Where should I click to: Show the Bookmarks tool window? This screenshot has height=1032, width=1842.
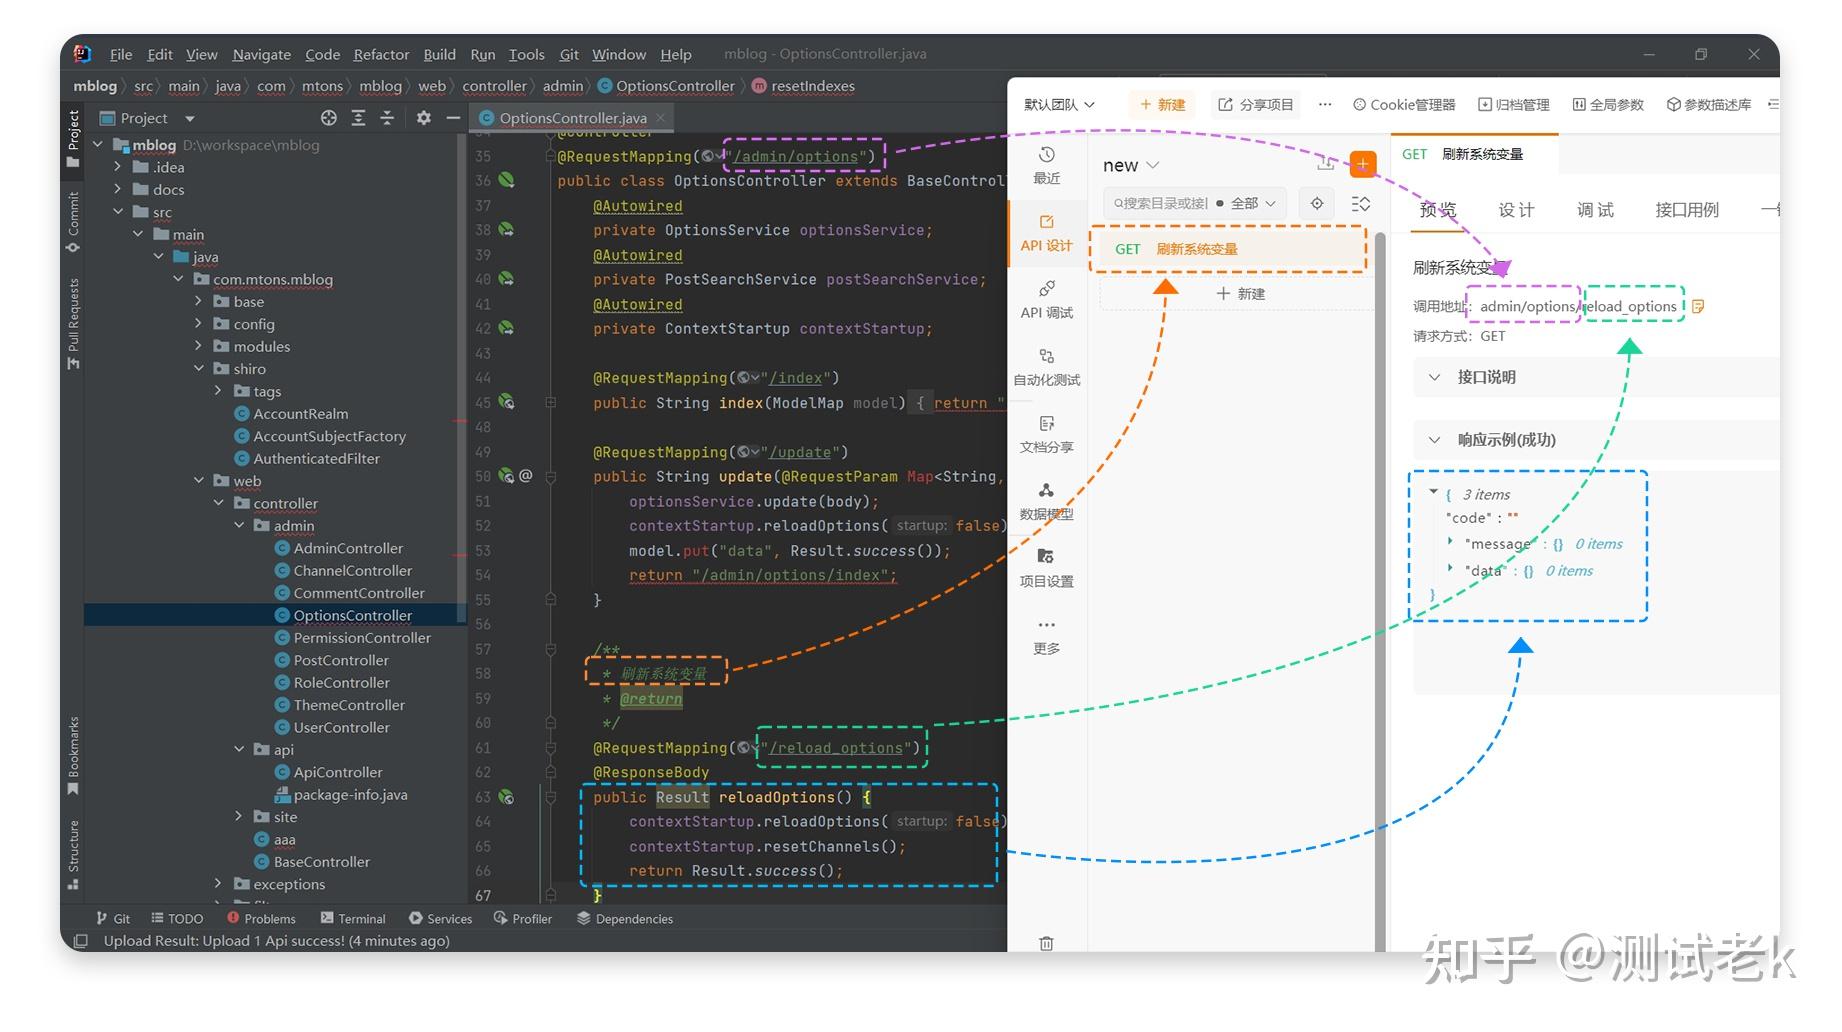[73, 755]
